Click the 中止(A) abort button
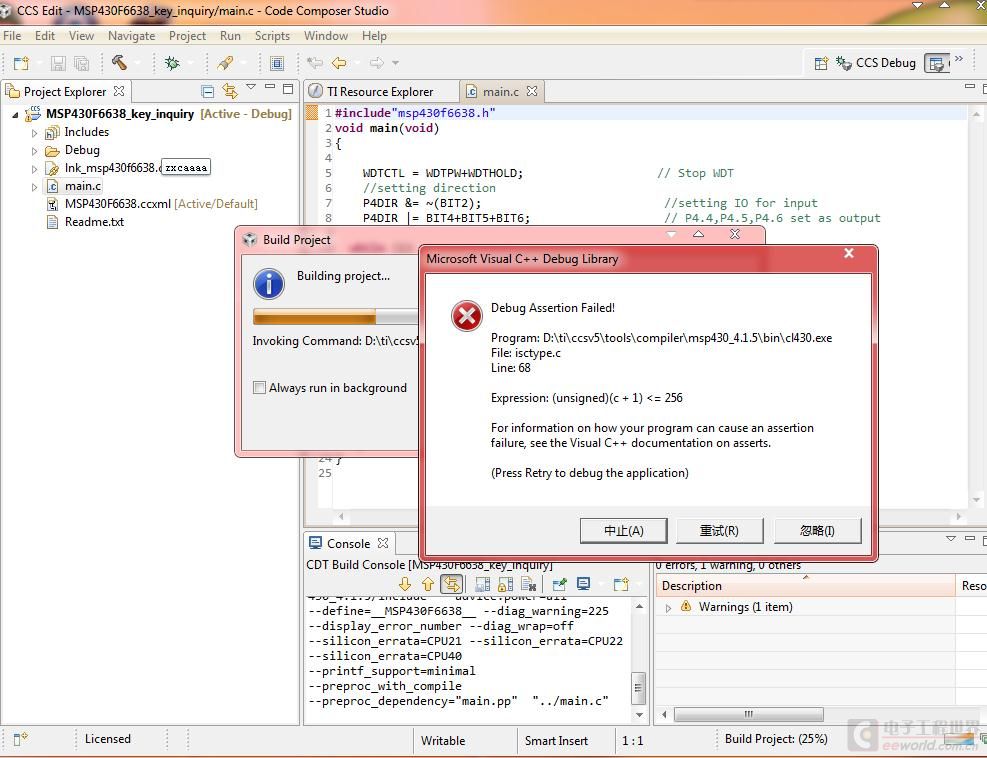This screenshot has width=987, height=758. pyautogui.click(x=623, y=531)
